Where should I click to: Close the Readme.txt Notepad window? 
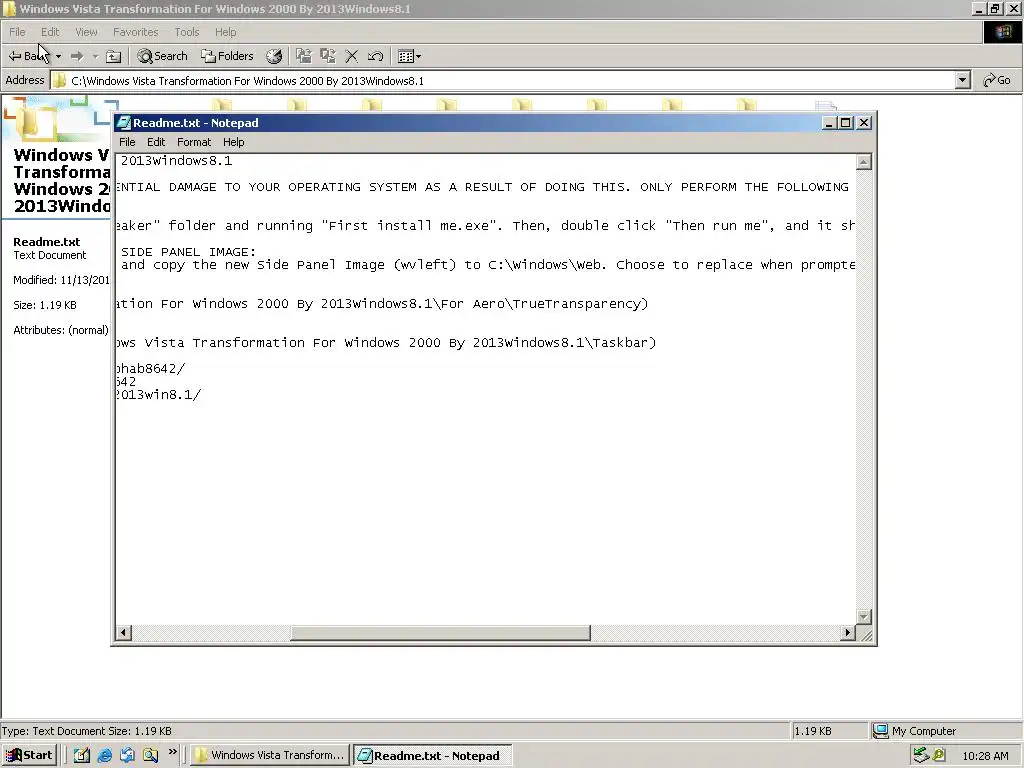tap(864, 123)
